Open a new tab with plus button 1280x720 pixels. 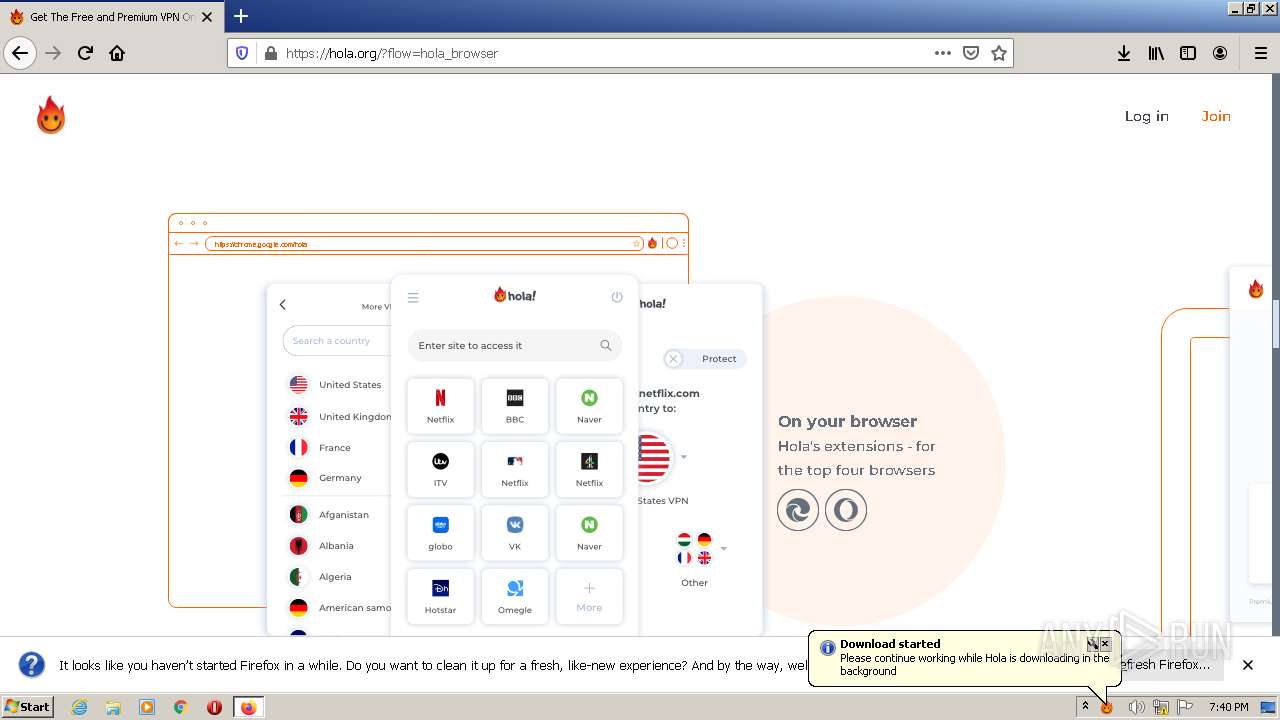pos(241,16)
